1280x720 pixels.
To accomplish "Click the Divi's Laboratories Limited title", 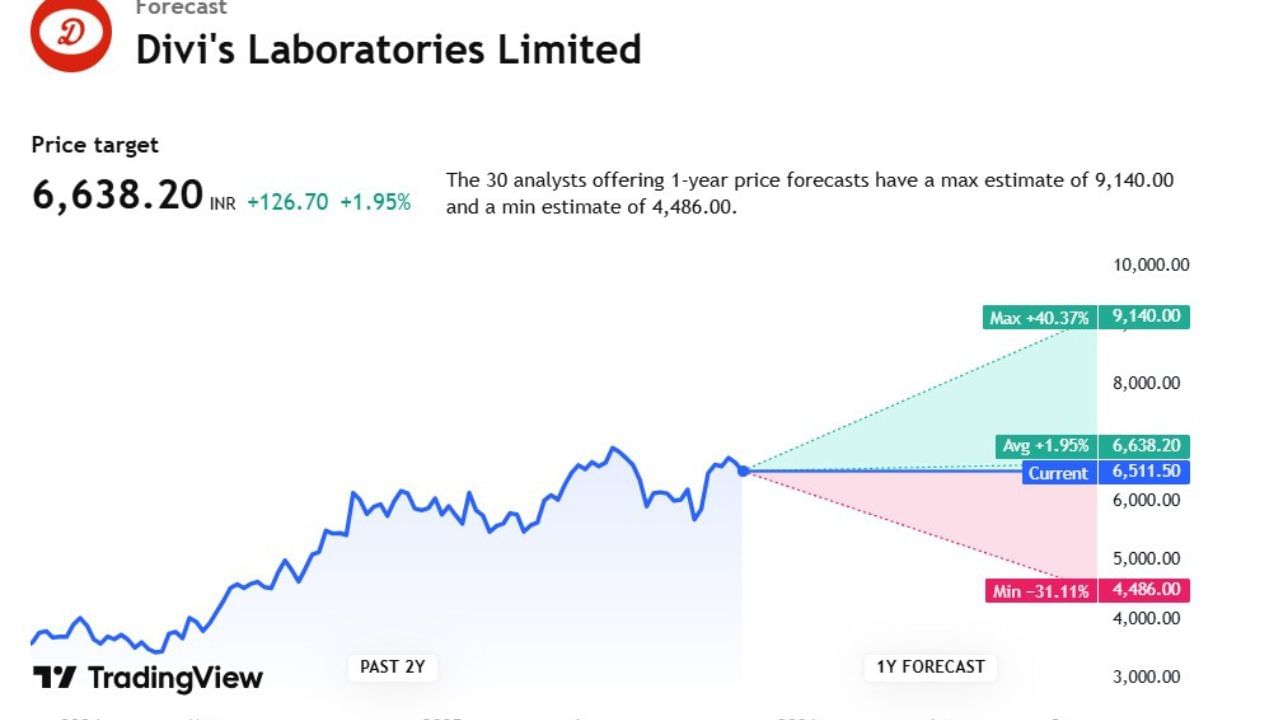I will pyautogui.click(x=388, y=49).
